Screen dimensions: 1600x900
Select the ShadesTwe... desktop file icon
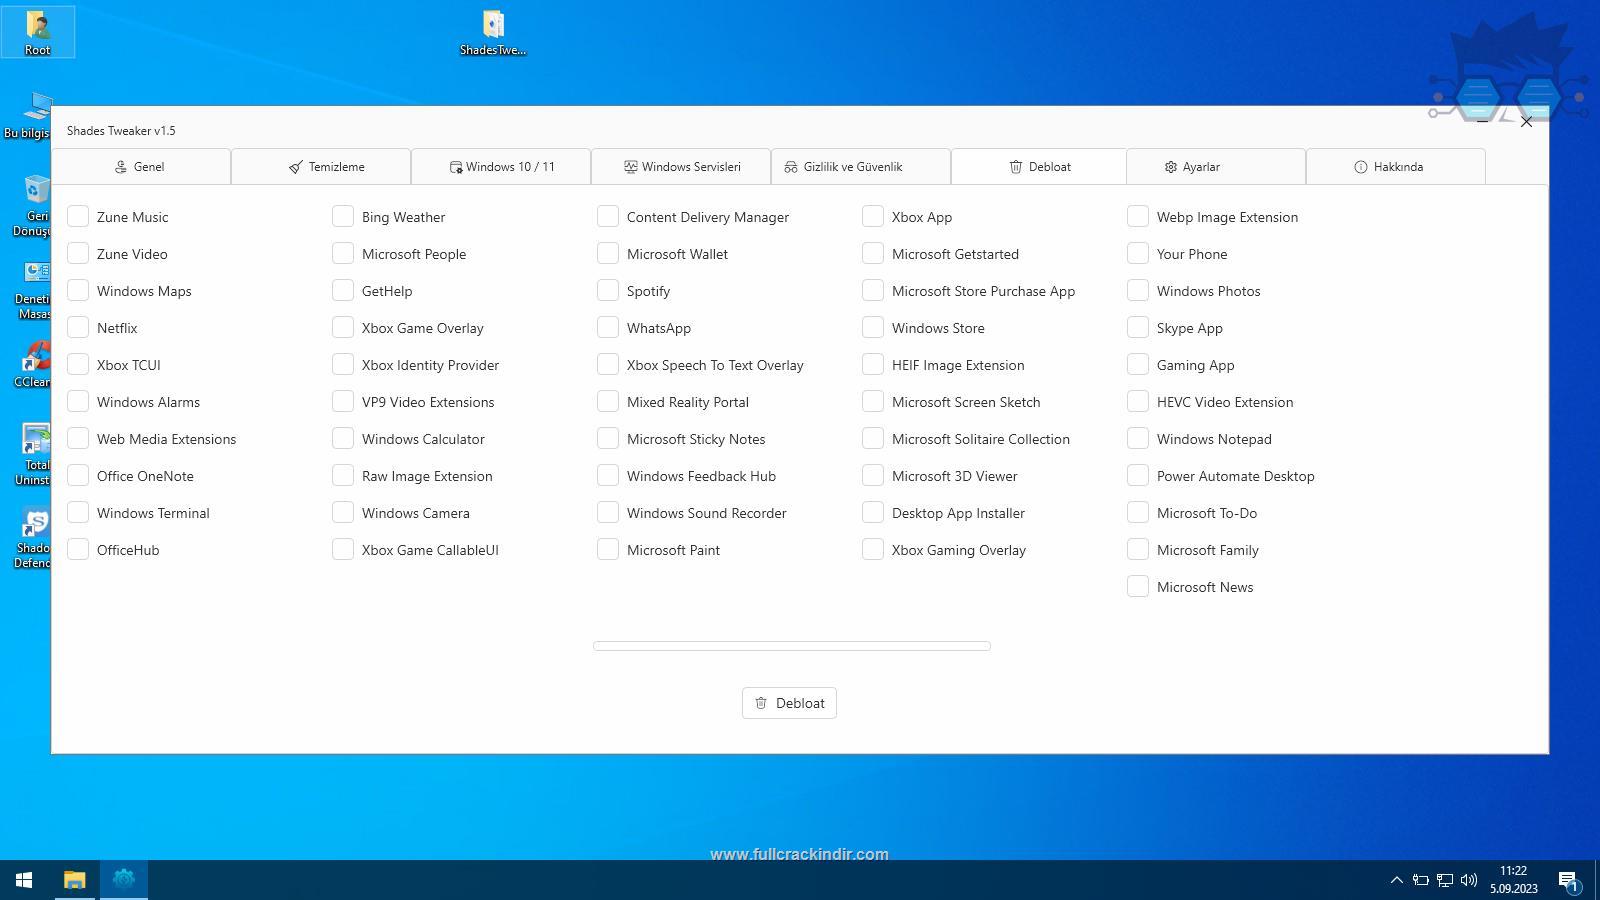click(493, 32)
